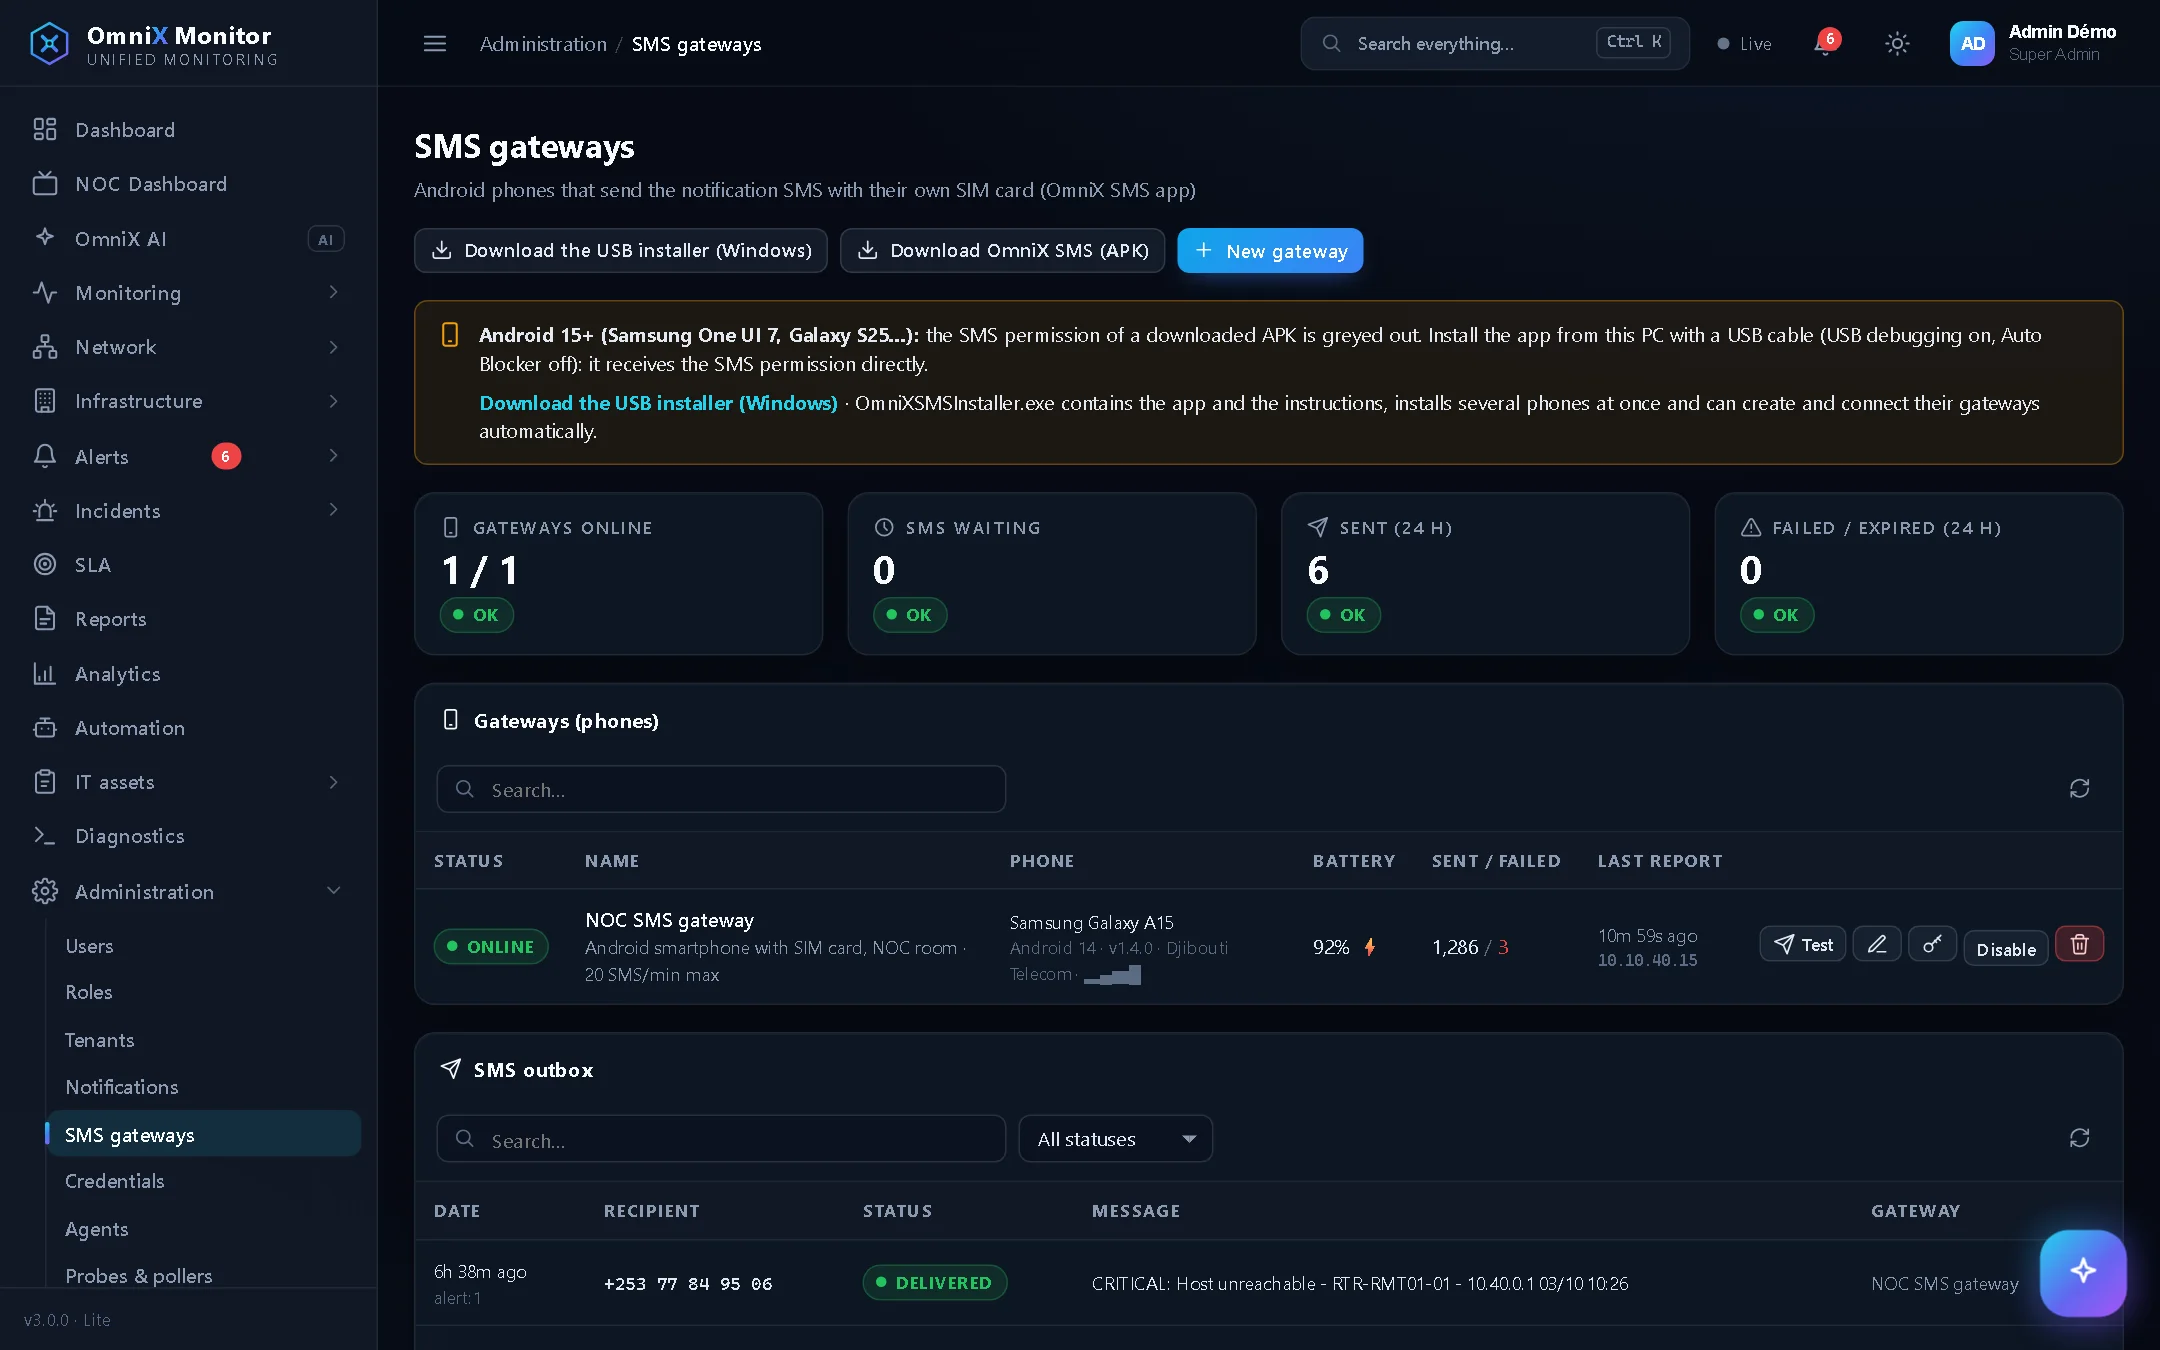This screenshot has width=2160, height=1350.
Task: Click the AD user avatar
Action: coord(1972,44)
